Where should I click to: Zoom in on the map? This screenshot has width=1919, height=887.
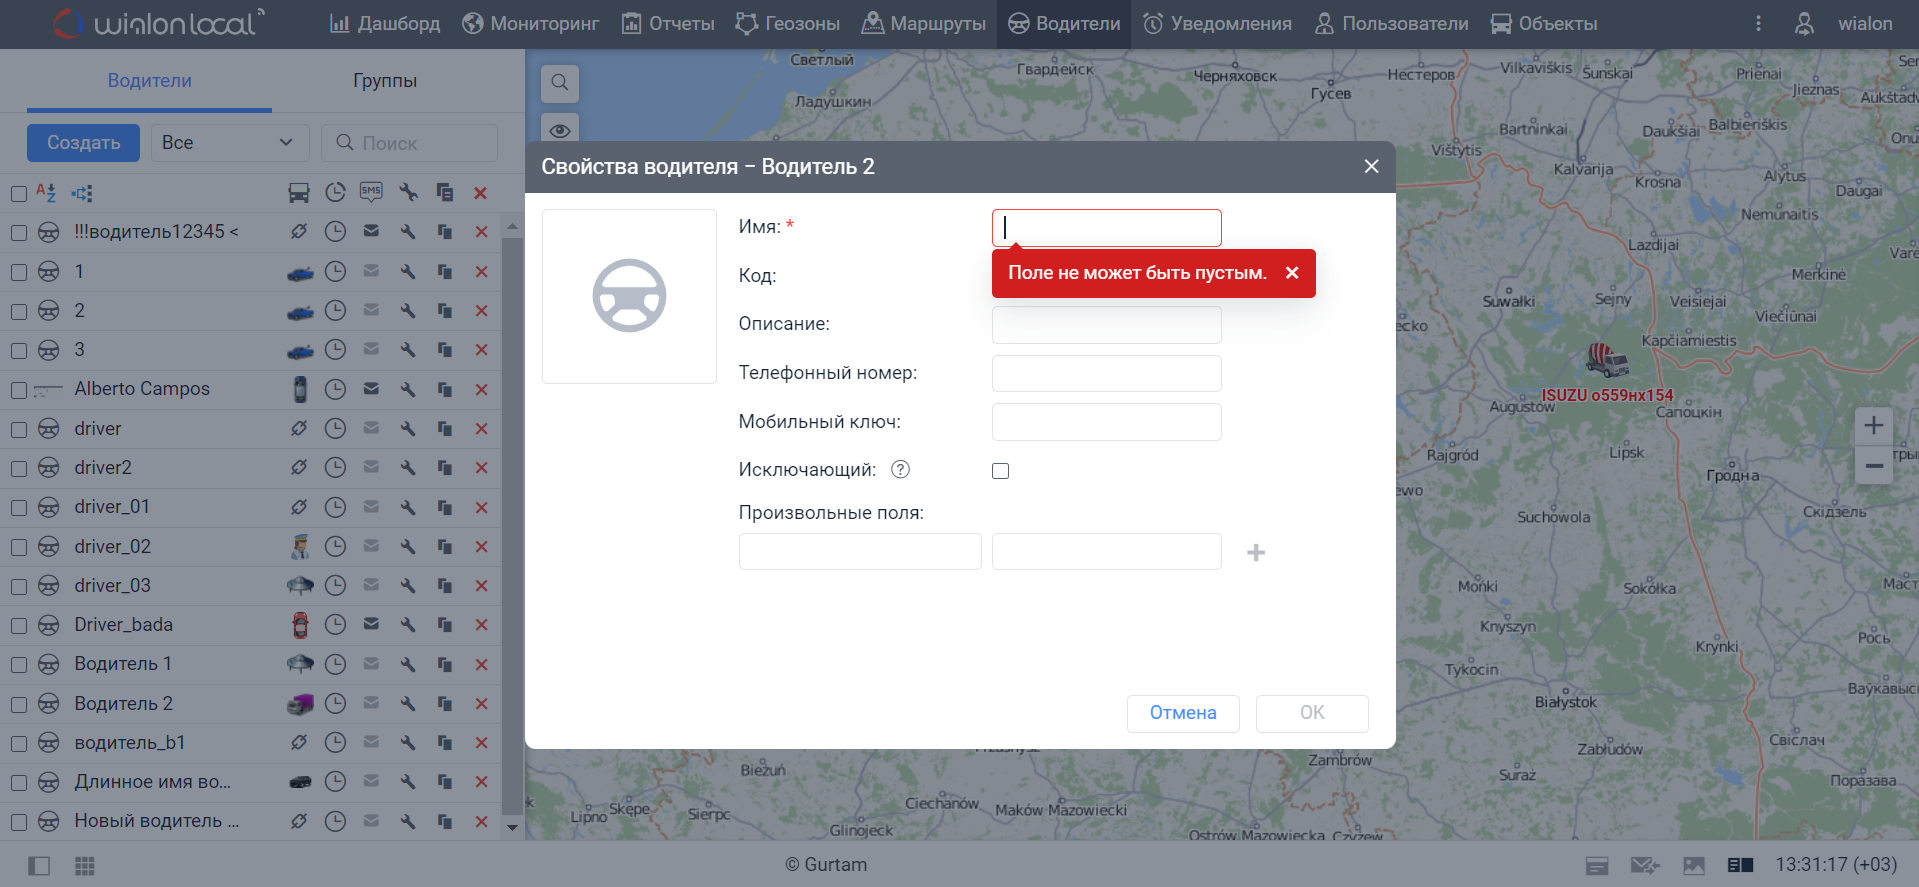click(x=1873, y=426)
